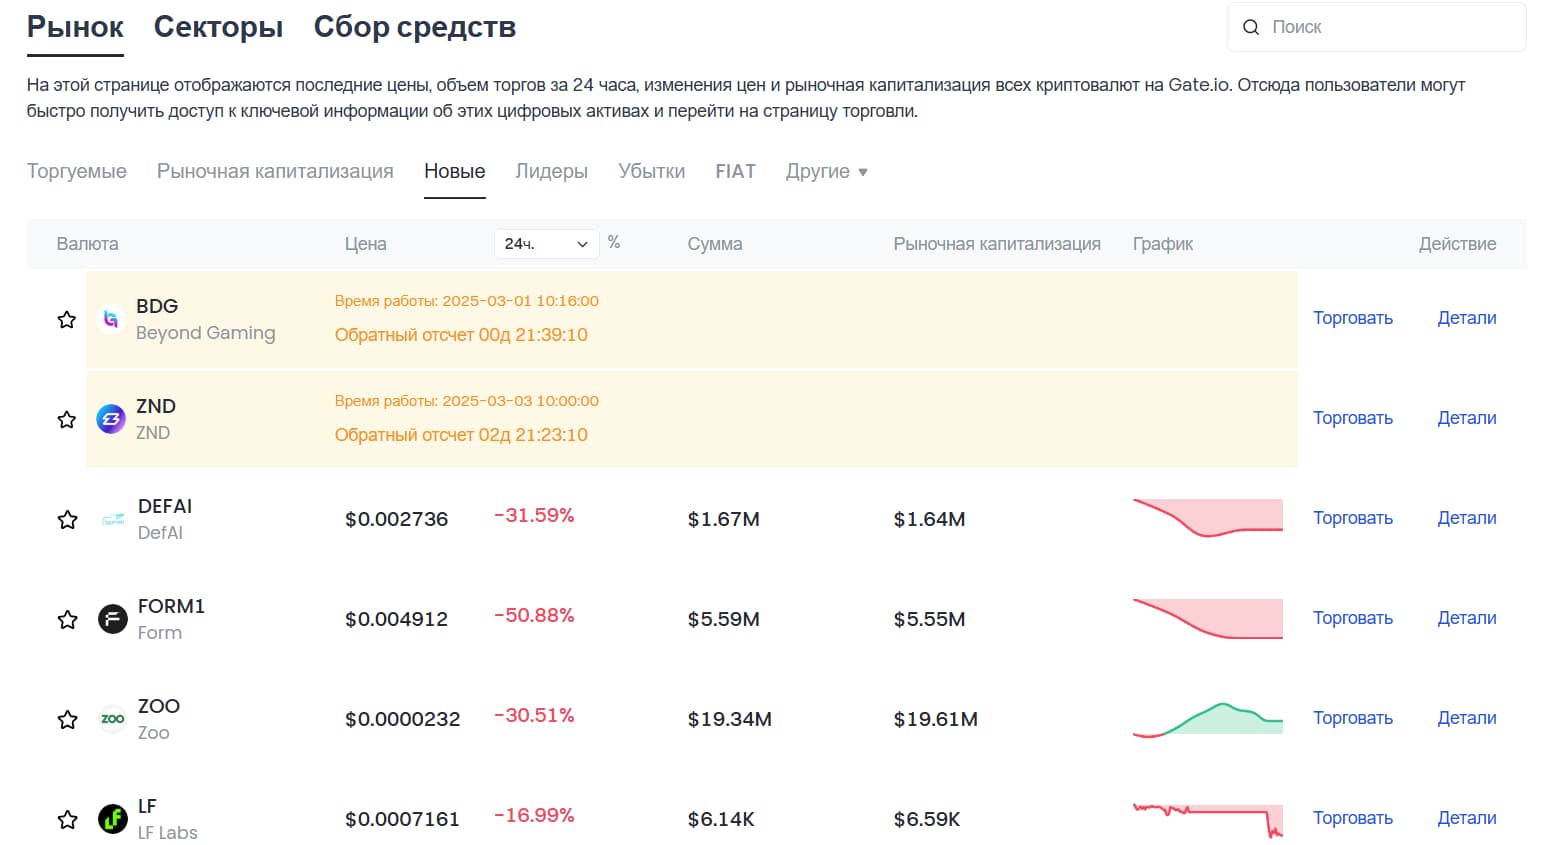Open Детали for BDG
1542x845 pixels.
click(1467, 318)
